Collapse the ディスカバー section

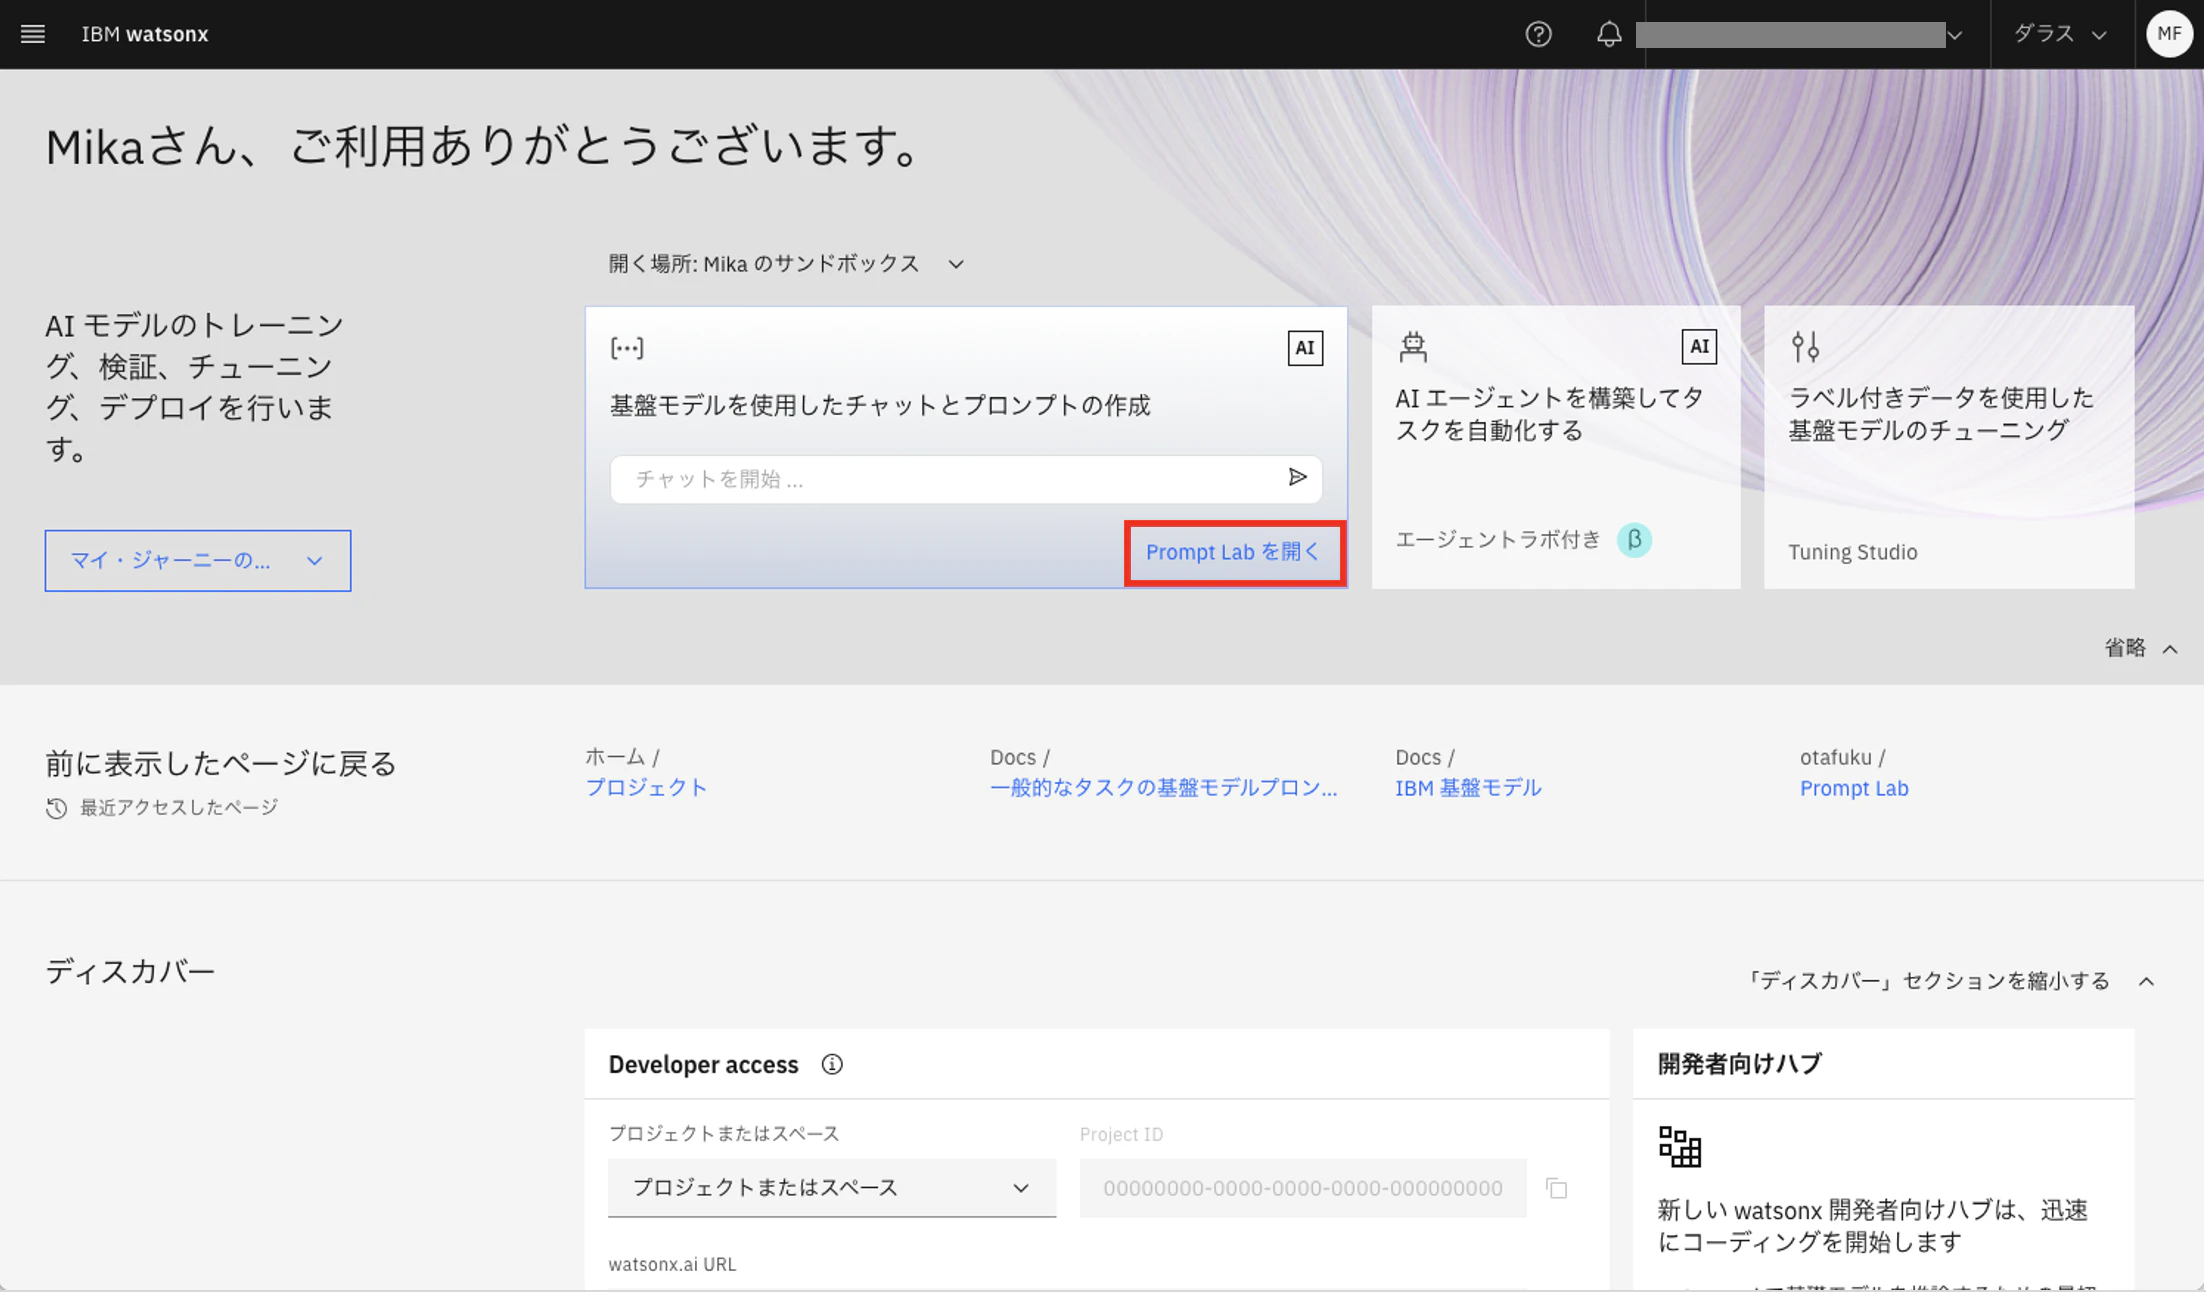1949,981
